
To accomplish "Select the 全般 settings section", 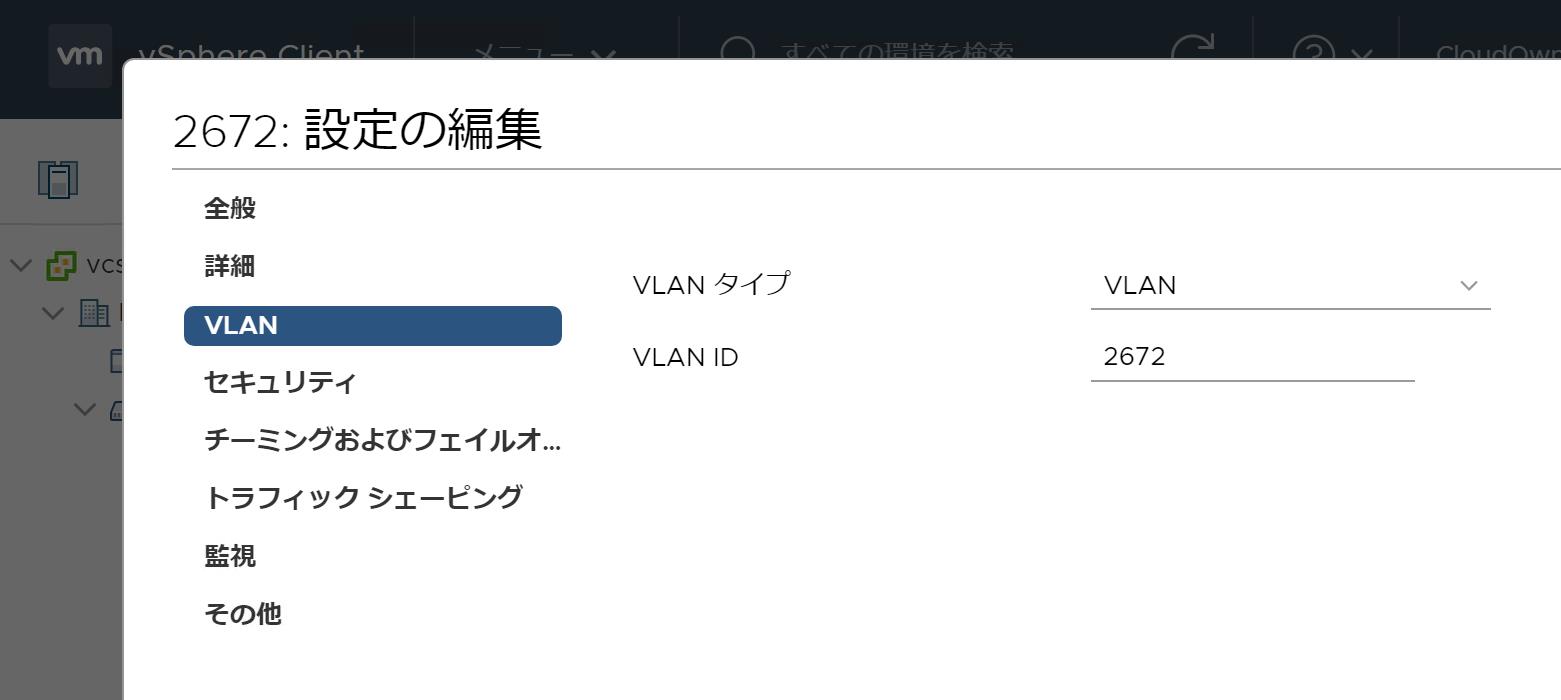I will pos(230,209).
